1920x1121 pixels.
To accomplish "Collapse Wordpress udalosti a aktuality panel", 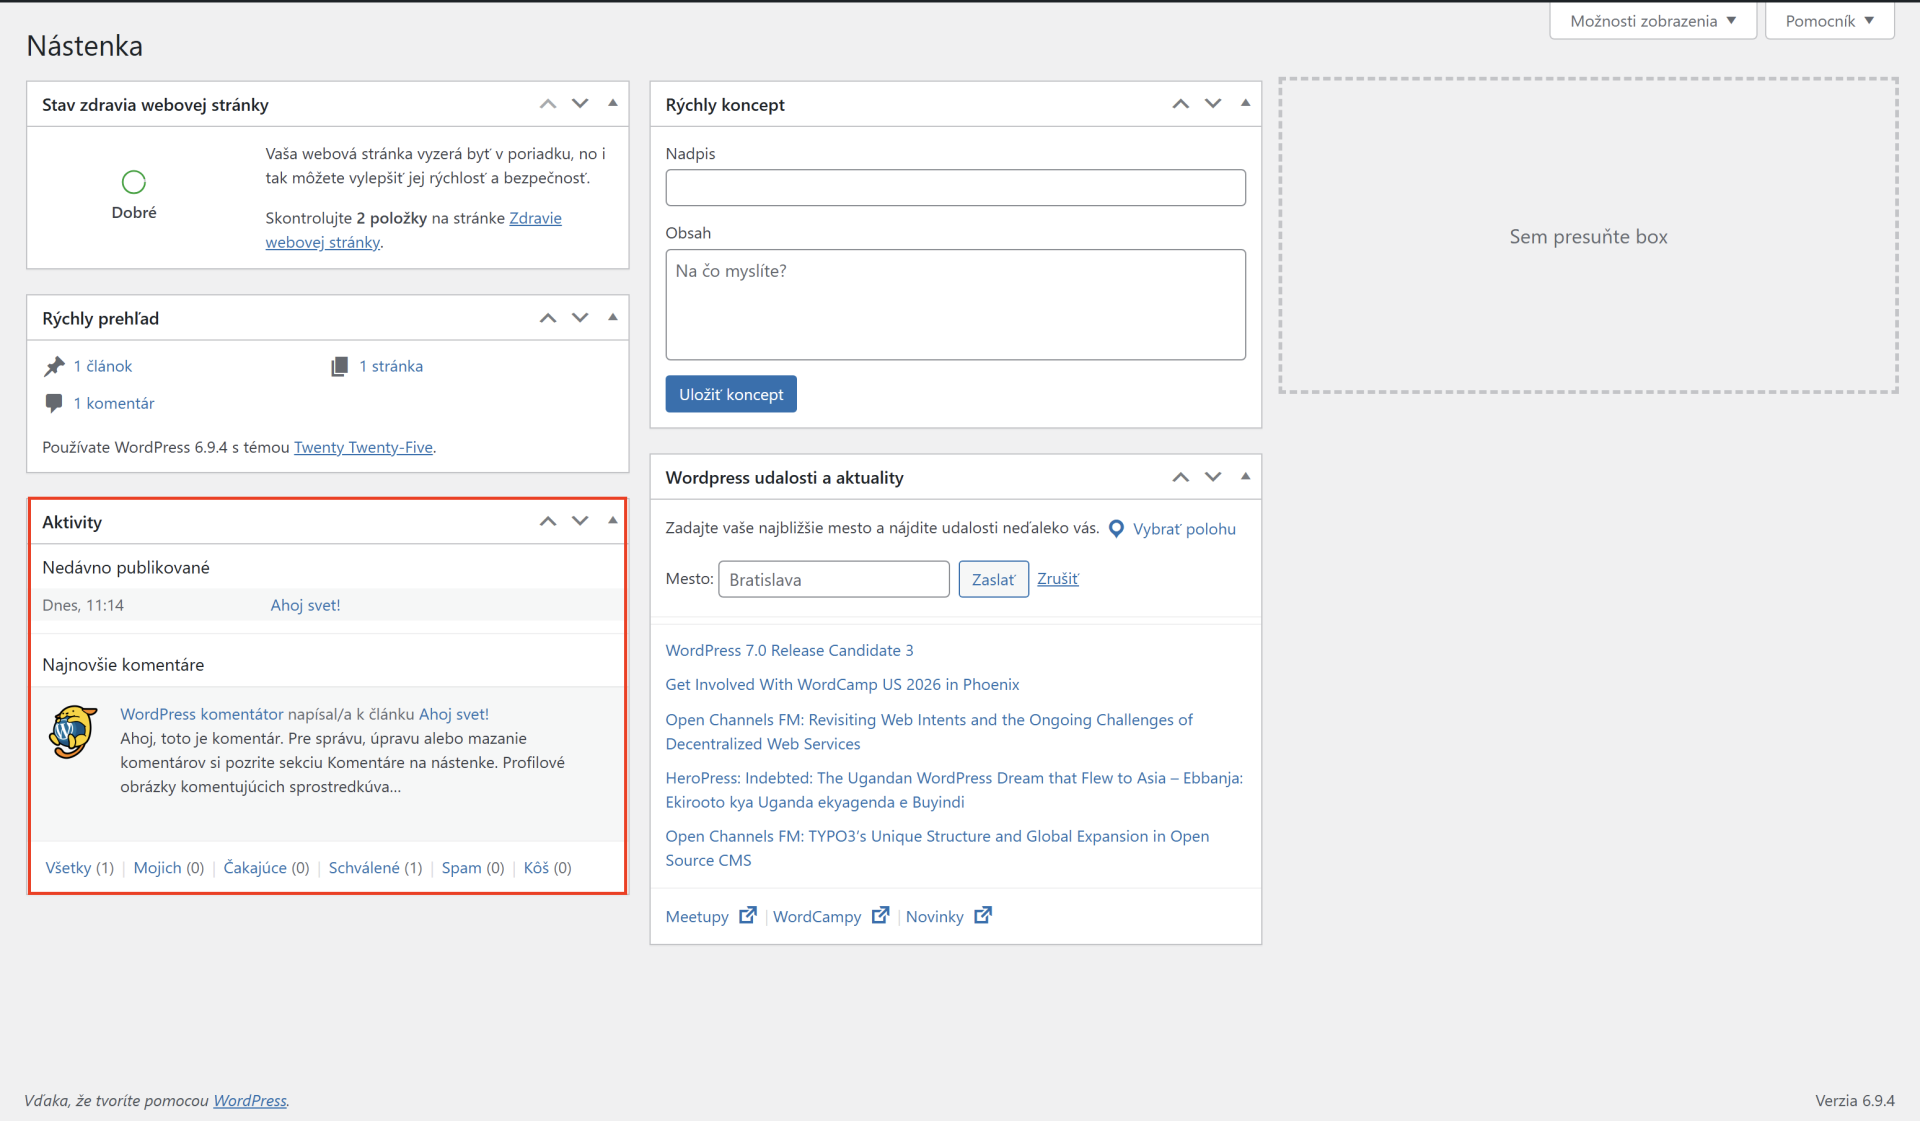I will 1246,476.
